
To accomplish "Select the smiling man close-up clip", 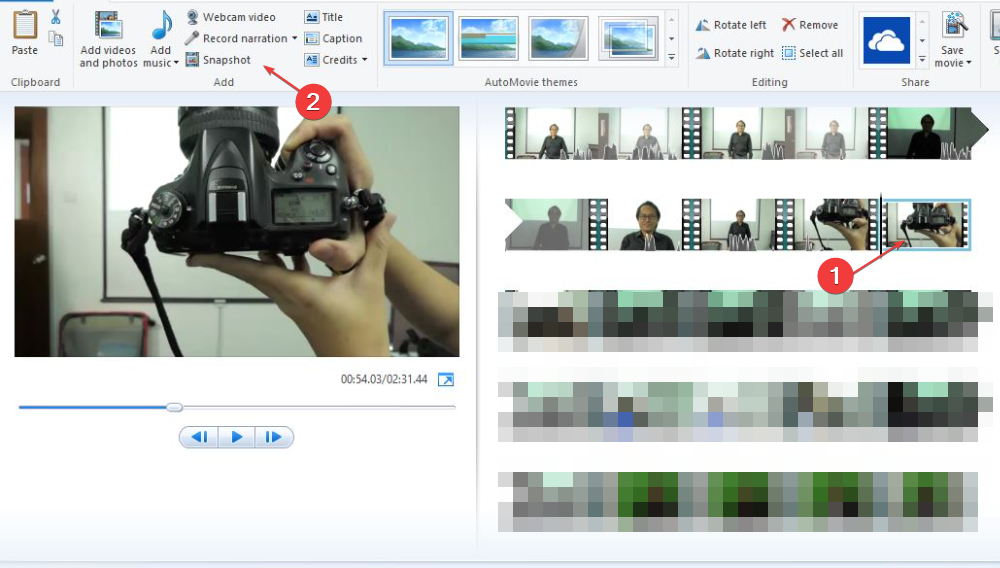I will tap(645, 224).
